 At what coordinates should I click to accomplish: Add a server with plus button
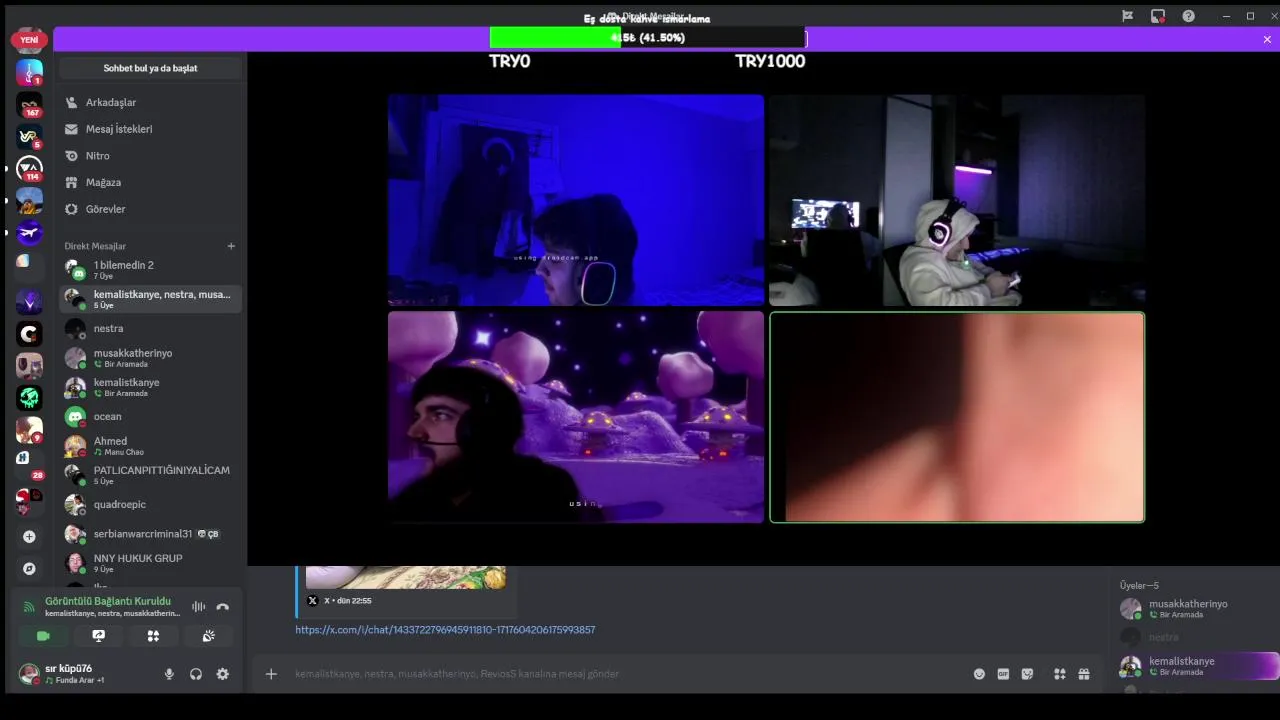point(29,537)
